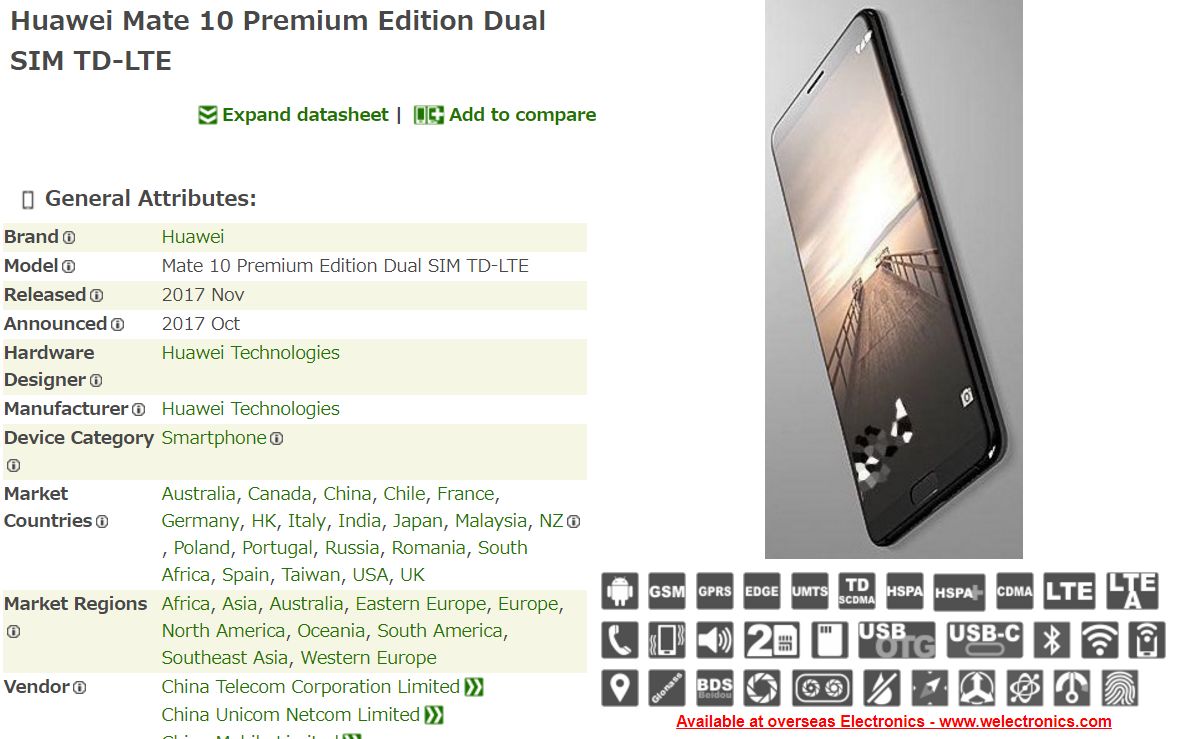Click the info icon beside Released
The width and height of the screenshot is (1177, 739).
point(97,296)
